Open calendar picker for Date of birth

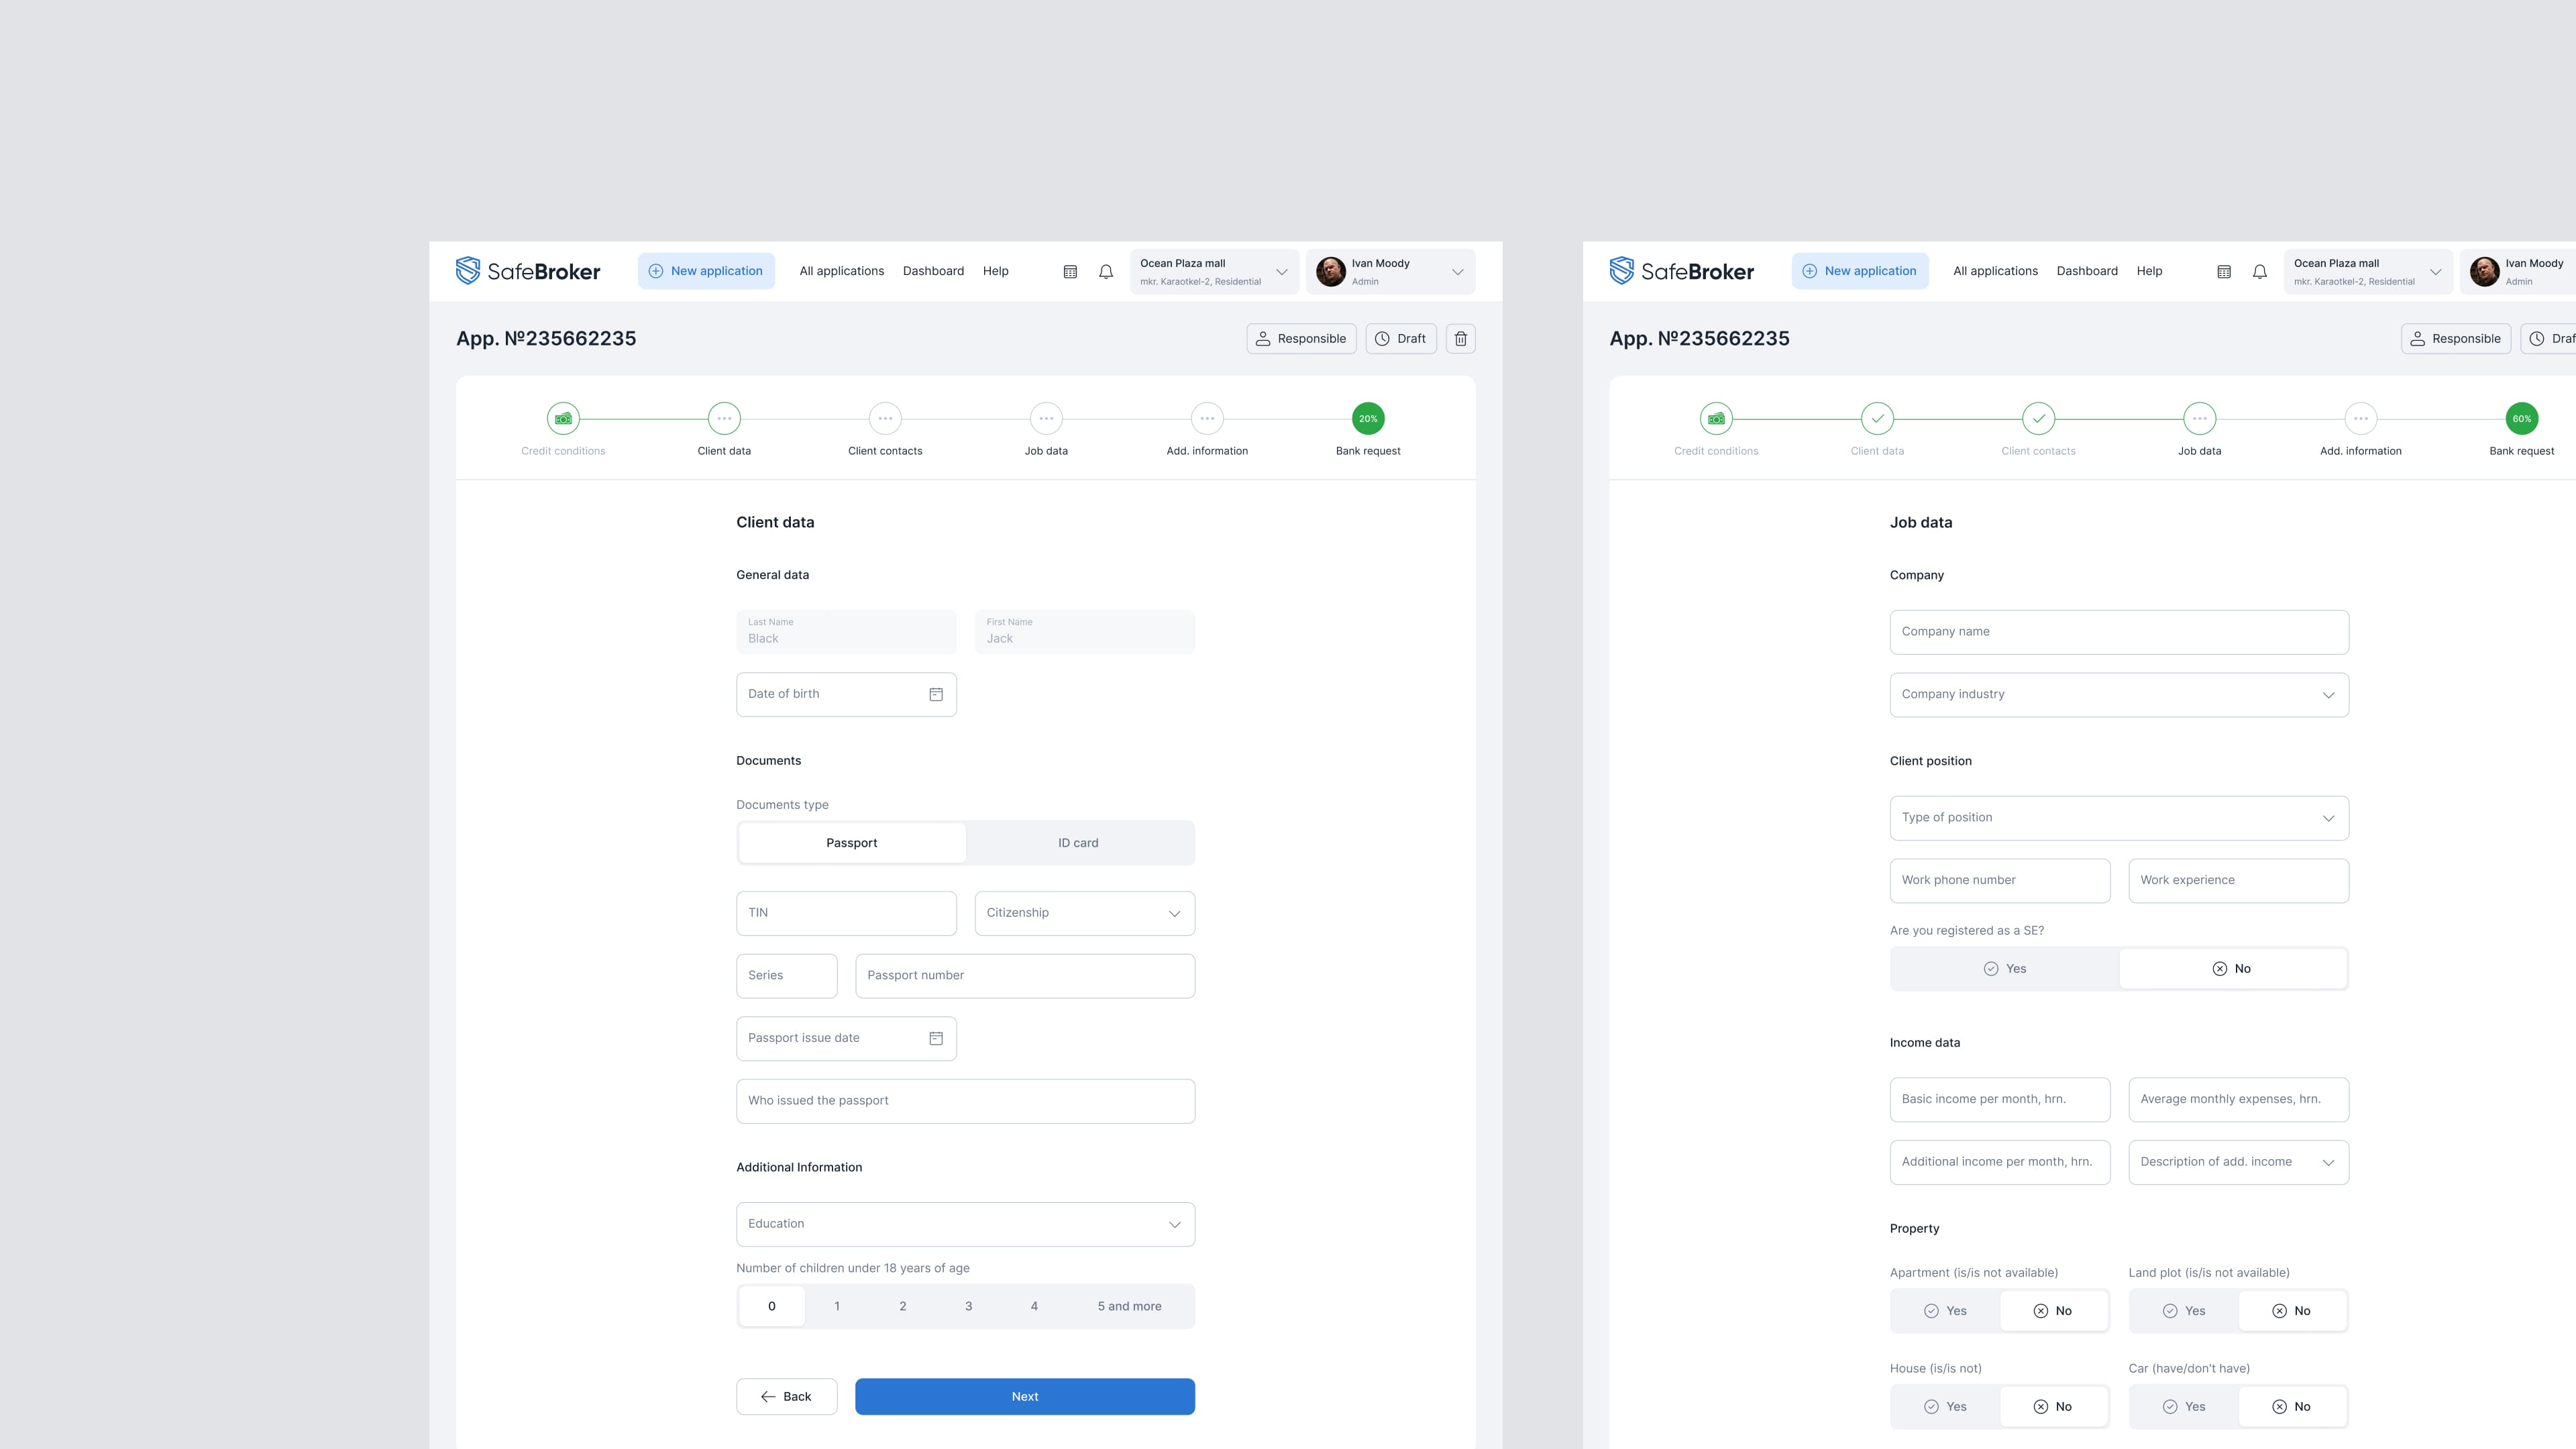click(935, 694)
